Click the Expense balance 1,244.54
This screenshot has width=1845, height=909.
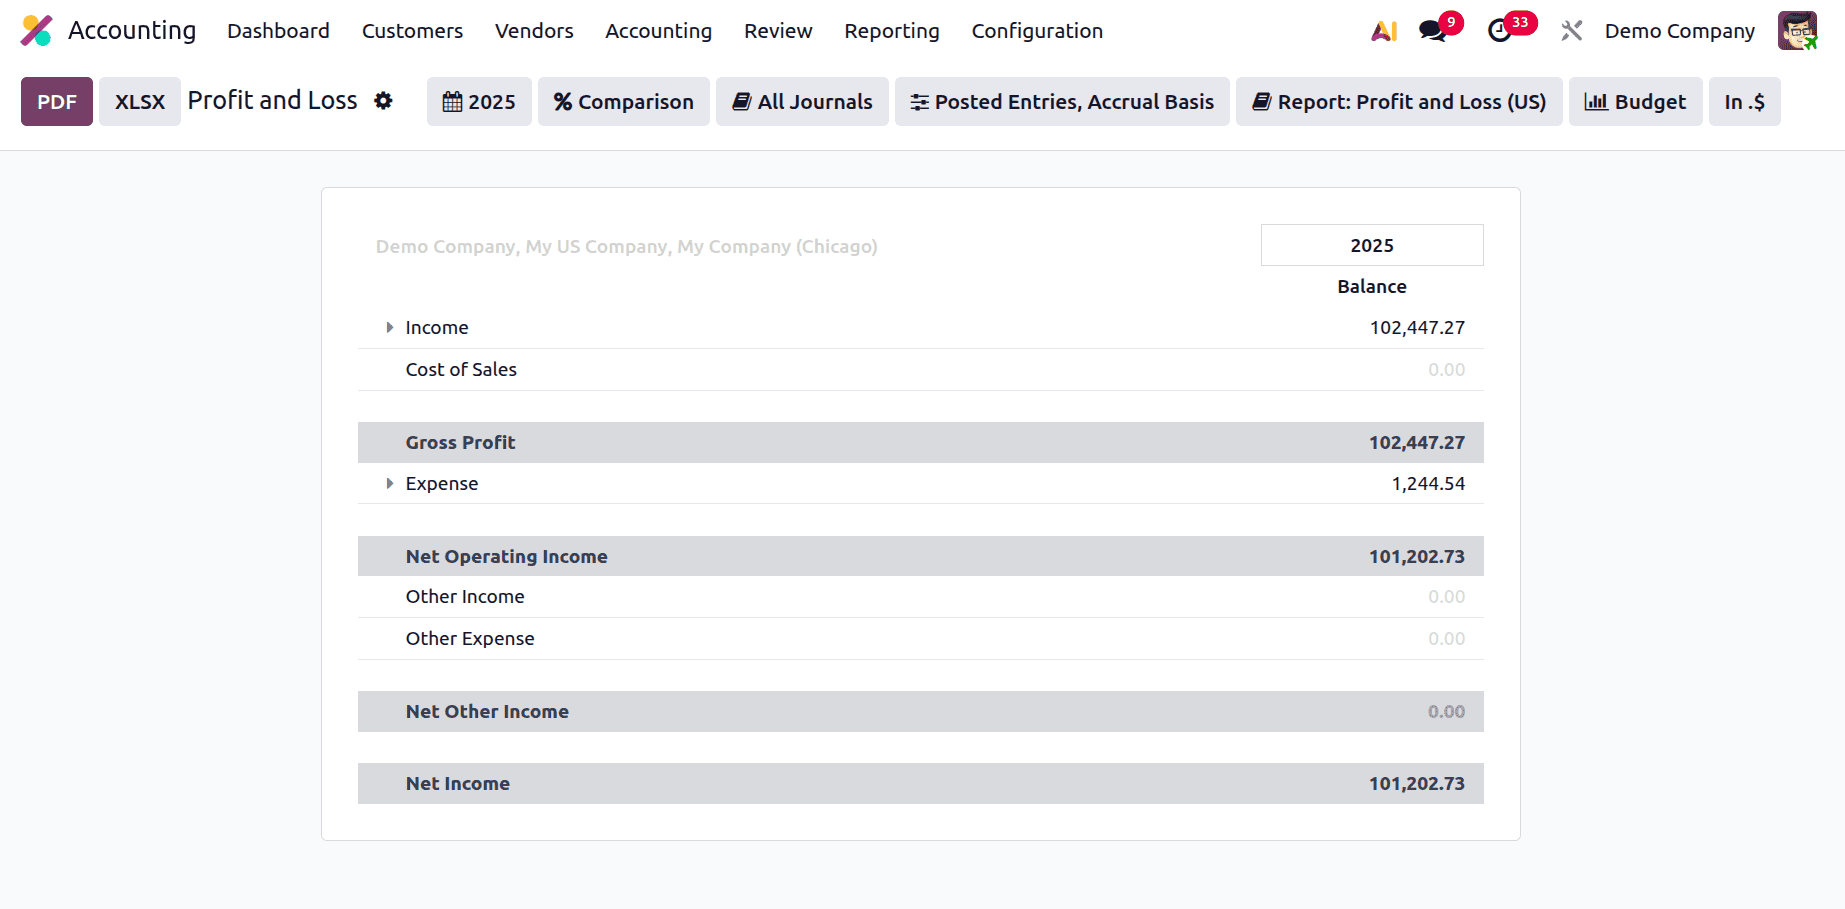click(1428, 484)
